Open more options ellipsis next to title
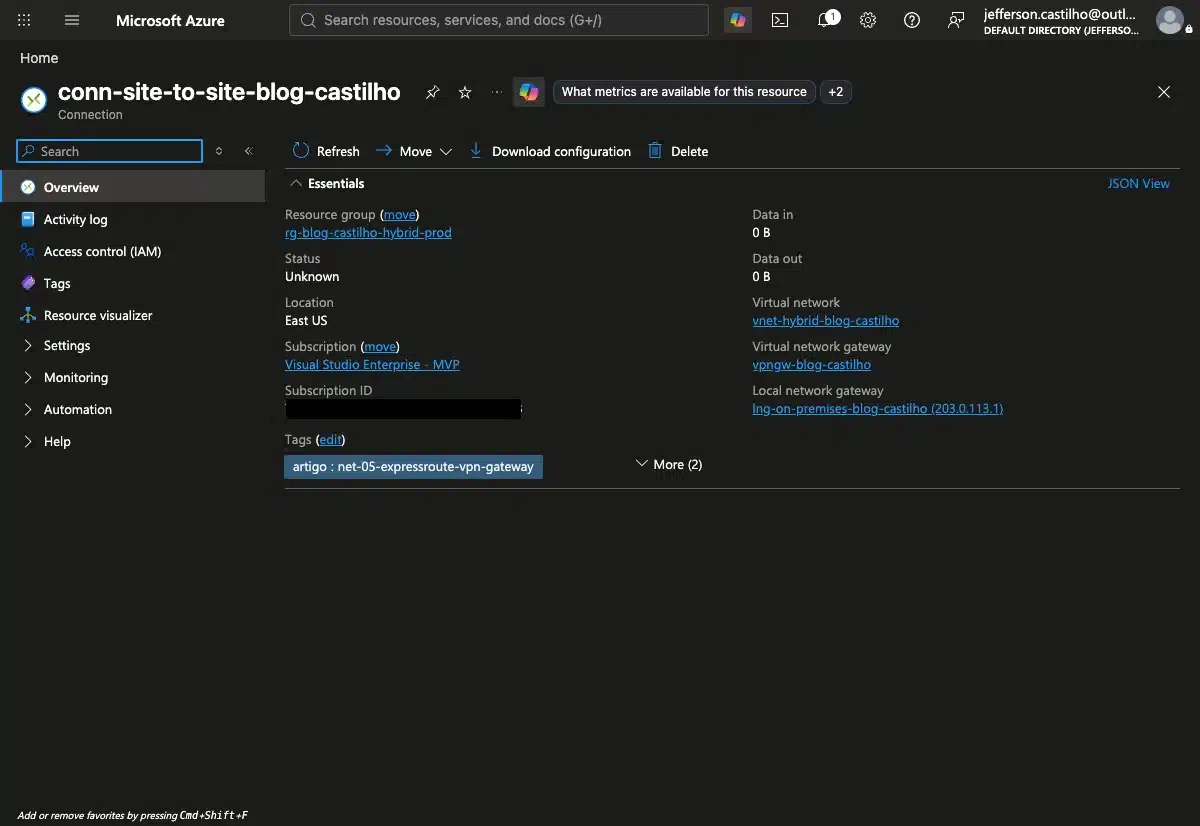Viewport: 1200px width, 826px height. (x=497, y=92)
